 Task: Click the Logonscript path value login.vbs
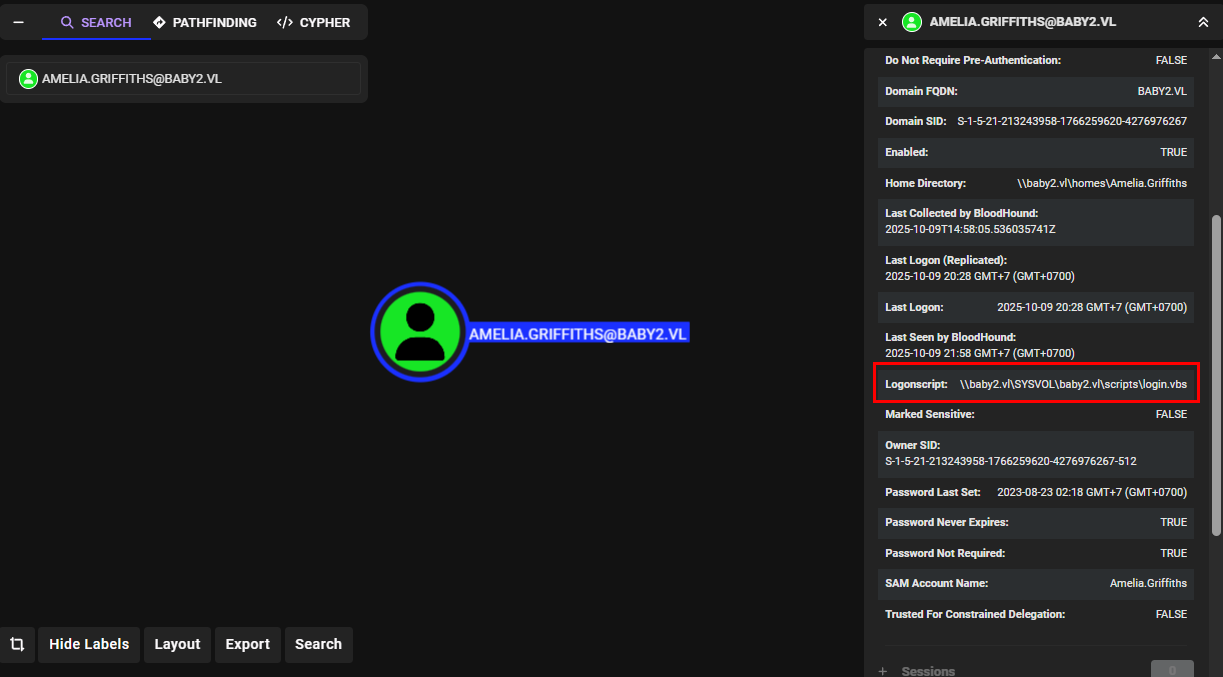click(1073, 384)
